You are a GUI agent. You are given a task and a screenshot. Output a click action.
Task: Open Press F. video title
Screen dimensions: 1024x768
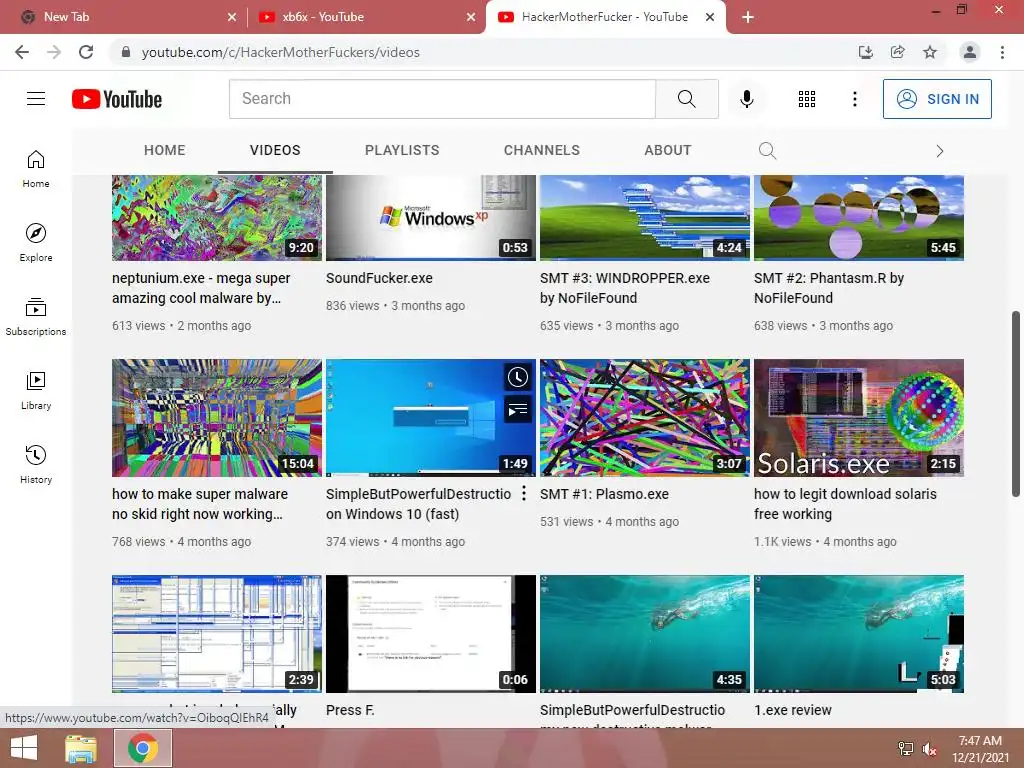(350, 710)
